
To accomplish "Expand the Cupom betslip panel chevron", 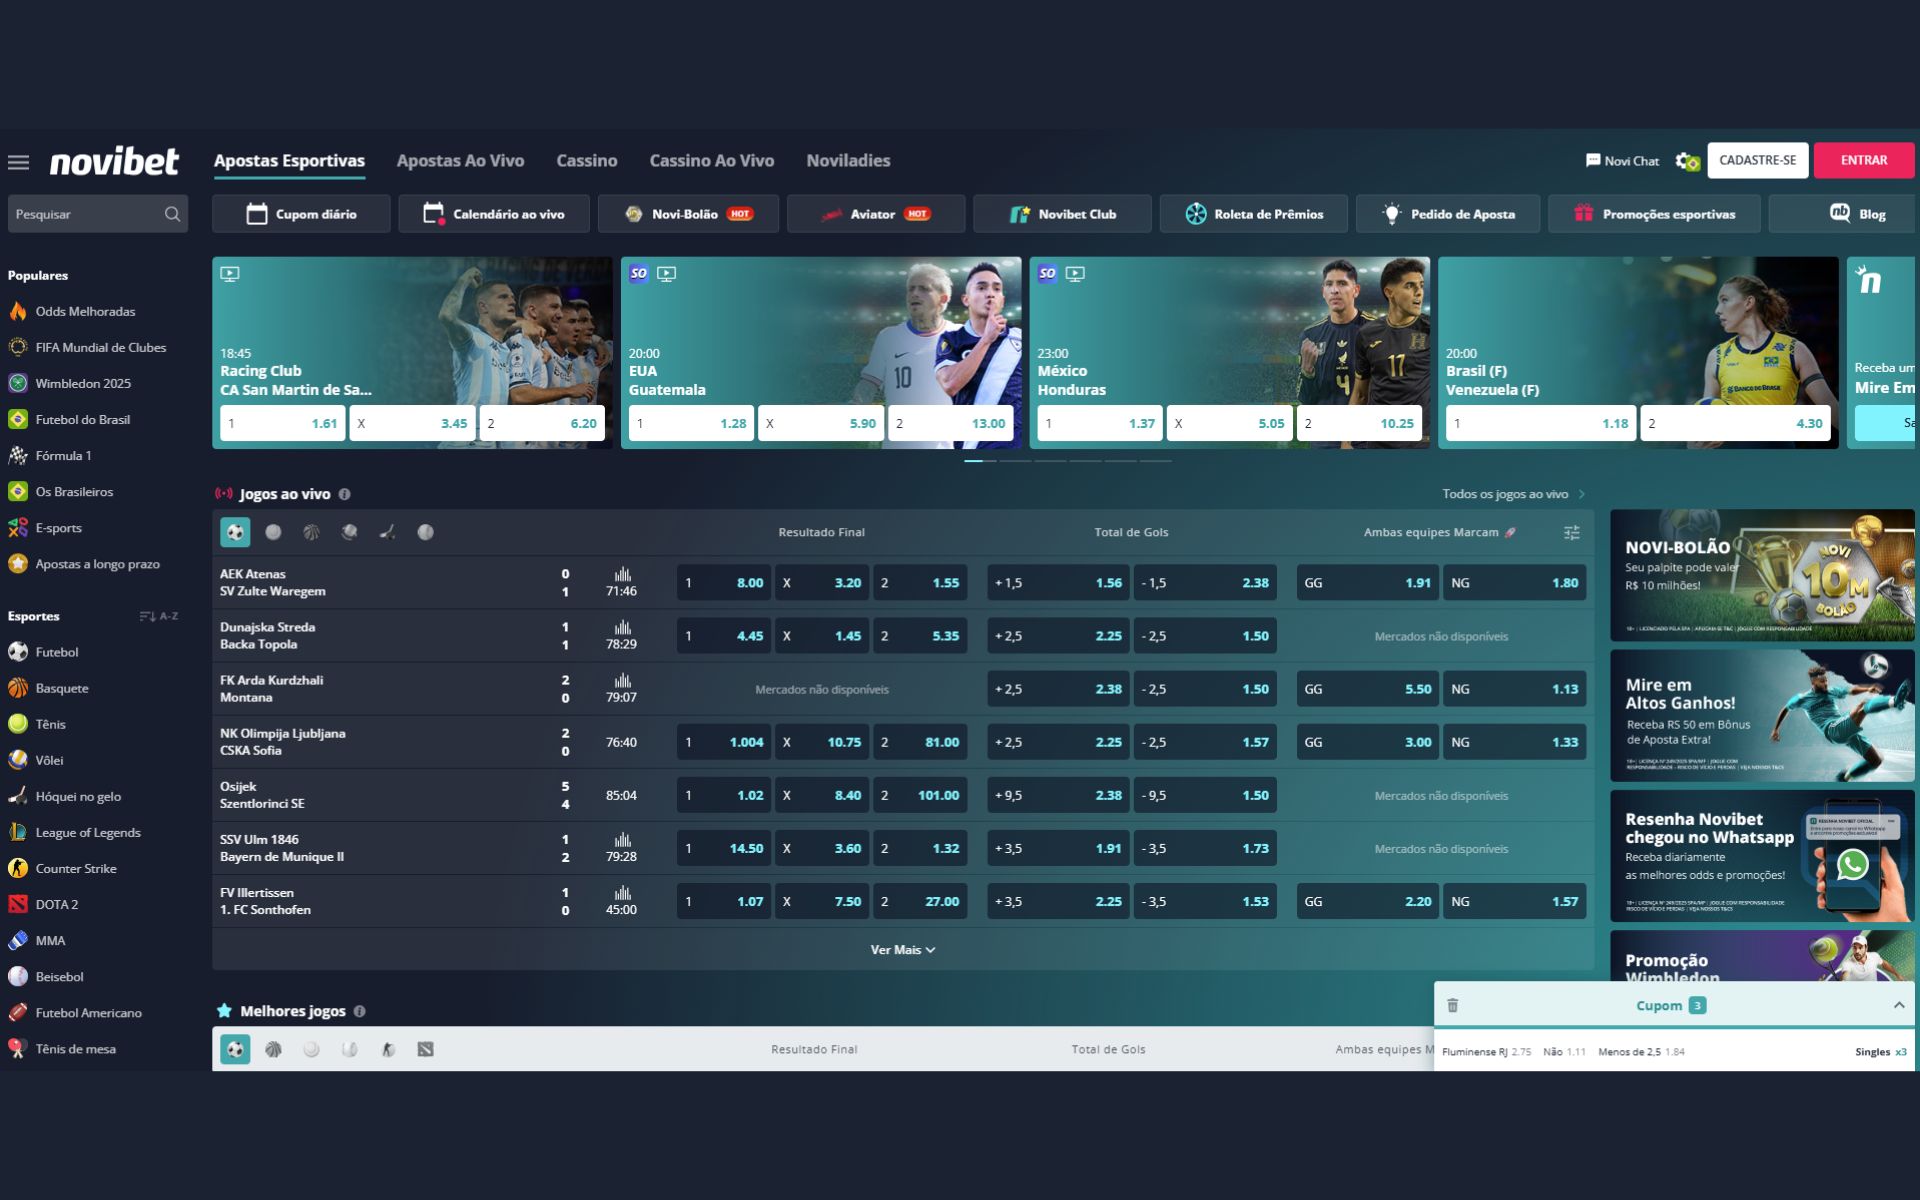I will 1898,1005.
